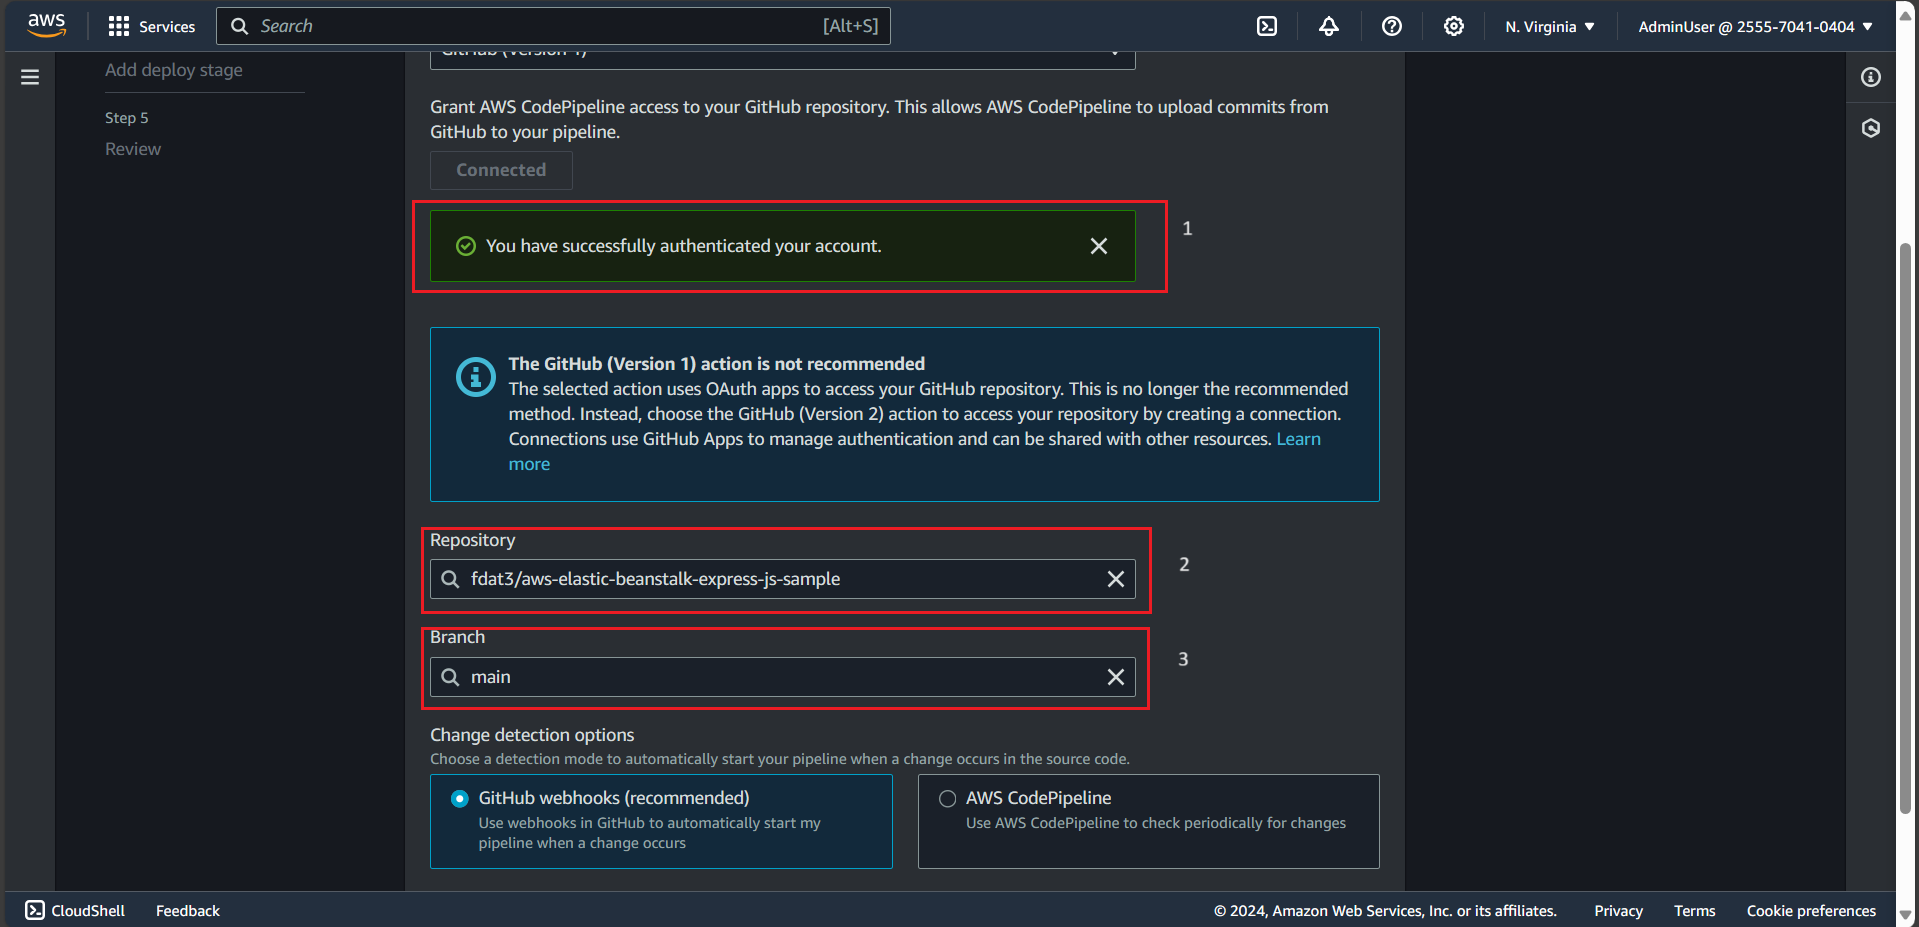
Task: Click the Repository input field
Action: pyautogui.click(x=782, y=579)
